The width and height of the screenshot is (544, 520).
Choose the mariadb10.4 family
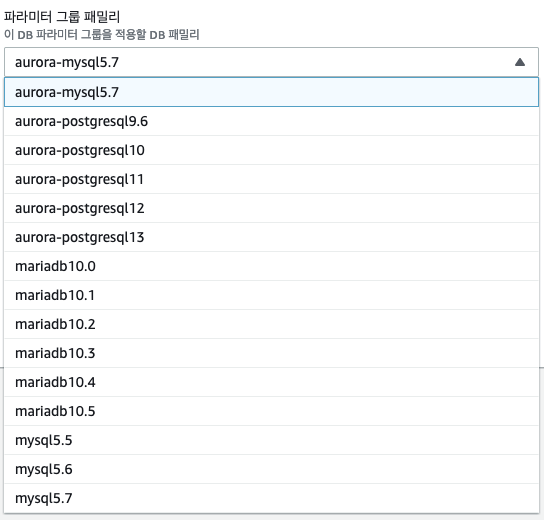coord(271,382)
